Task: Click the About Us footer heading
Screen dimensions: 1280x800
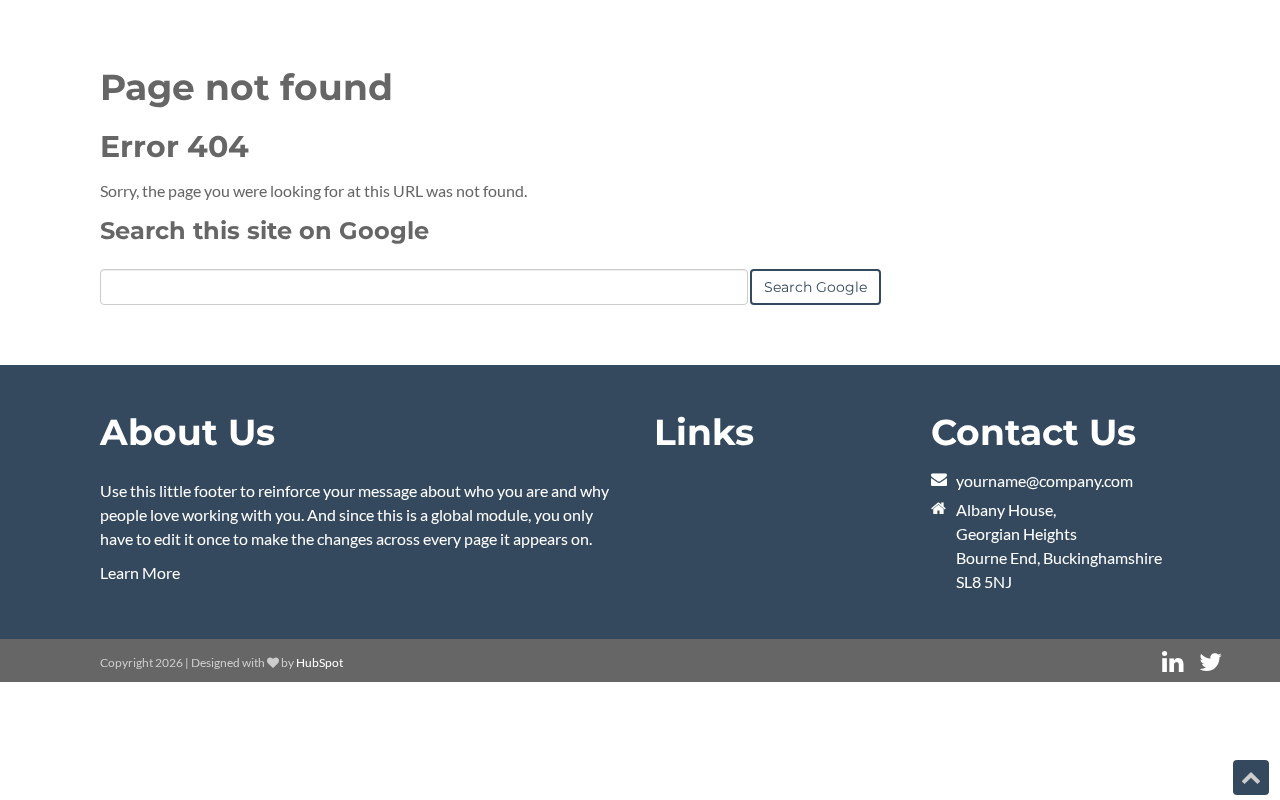Action: [x=187, y=432]
